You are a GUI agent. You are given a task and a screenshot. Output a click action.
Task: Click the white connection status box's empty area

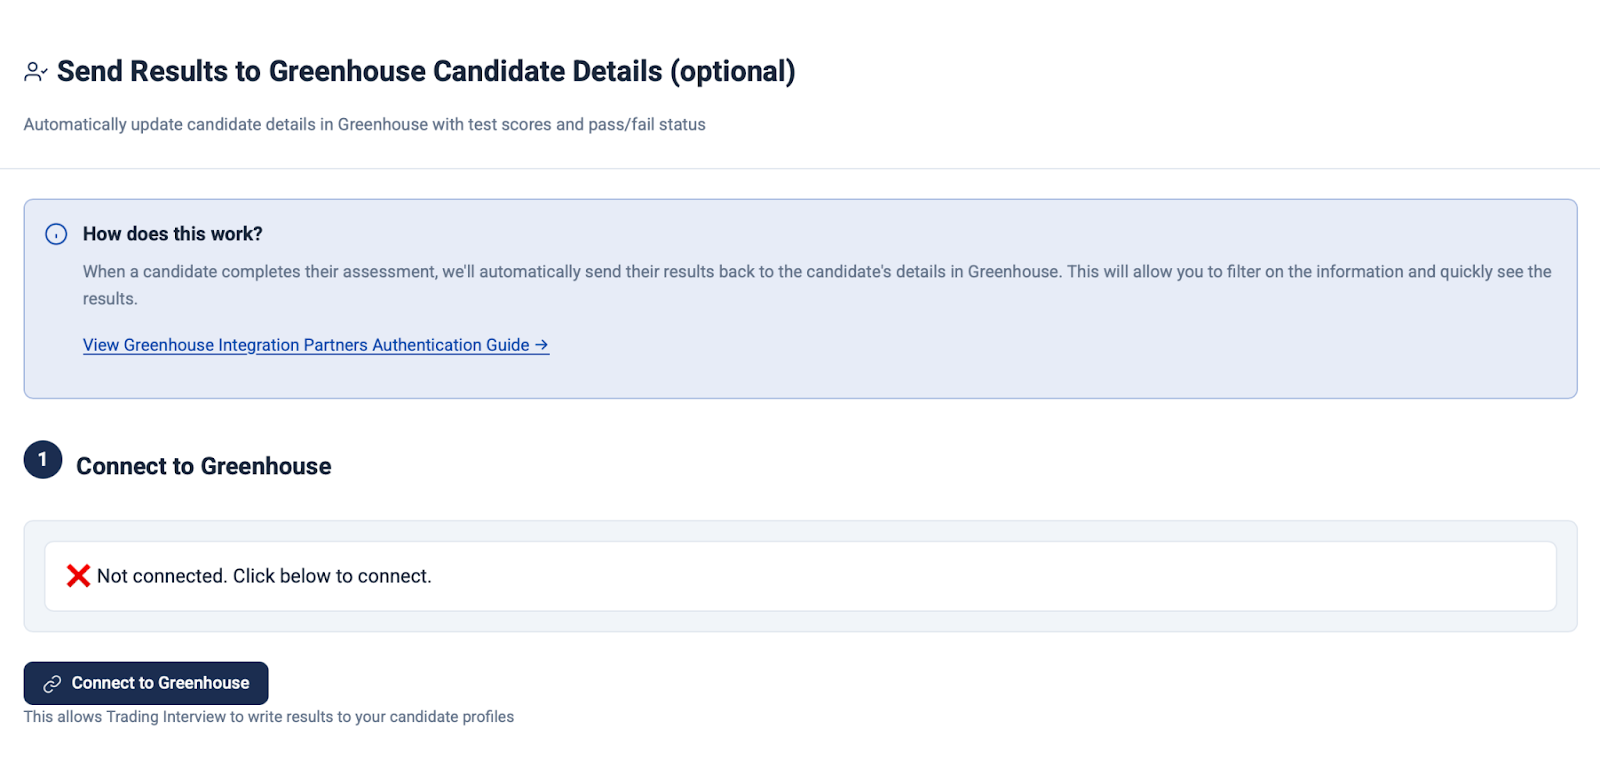[1000, 576]
